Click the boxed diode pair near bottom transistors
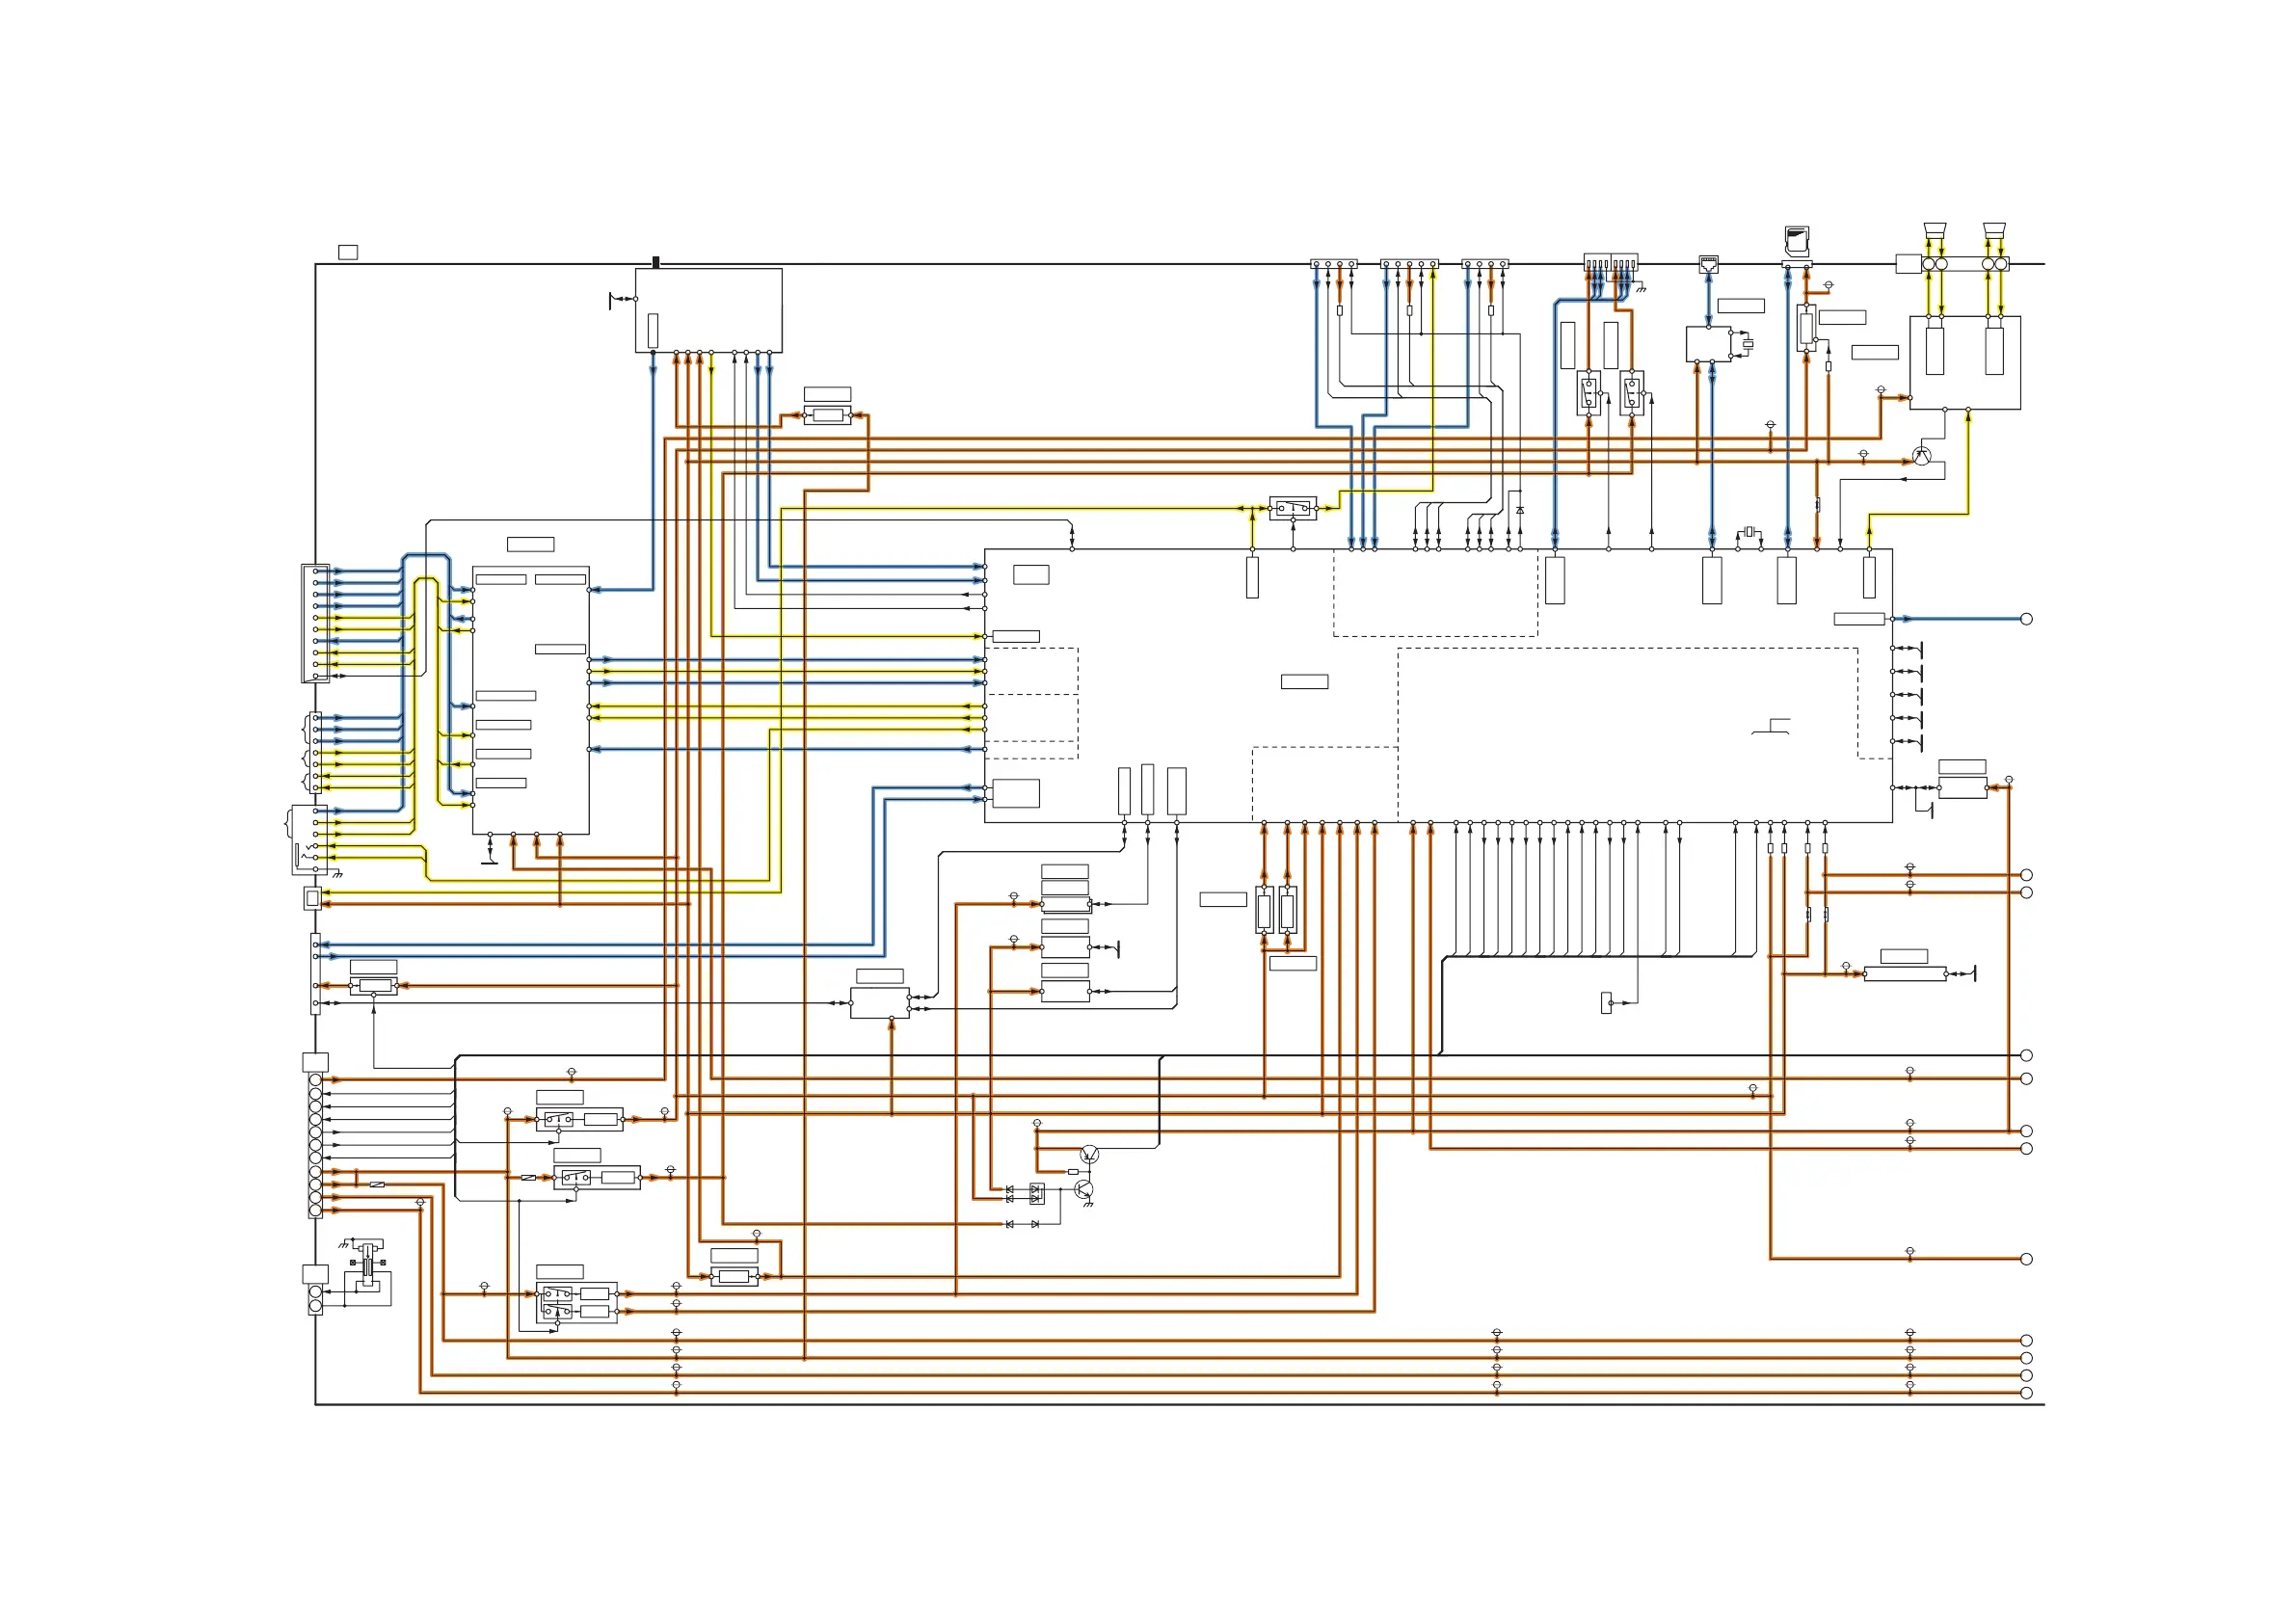2296x1623 pixels. tap(1037, 1193)
